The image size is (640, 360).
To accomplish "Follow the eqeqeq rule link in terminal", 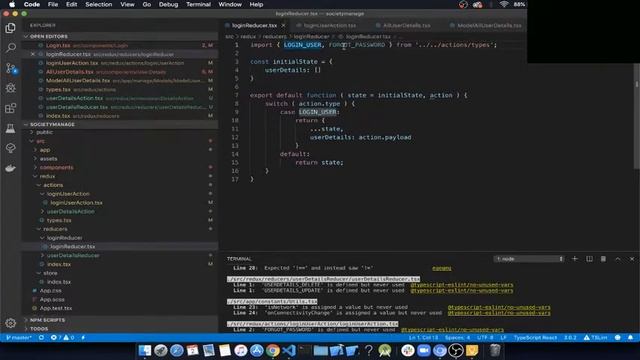I will [x=442, y=268].
